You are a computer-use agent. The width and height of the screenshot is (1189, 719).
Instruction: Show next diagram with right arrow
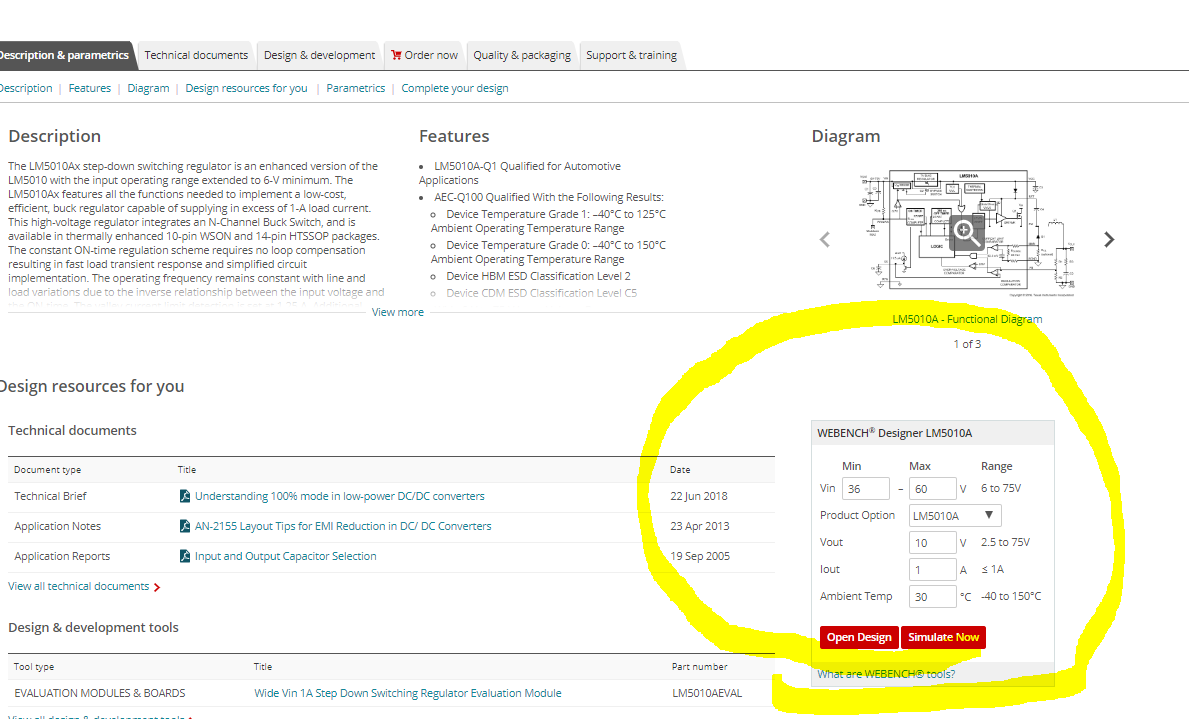coord(1109,240)
